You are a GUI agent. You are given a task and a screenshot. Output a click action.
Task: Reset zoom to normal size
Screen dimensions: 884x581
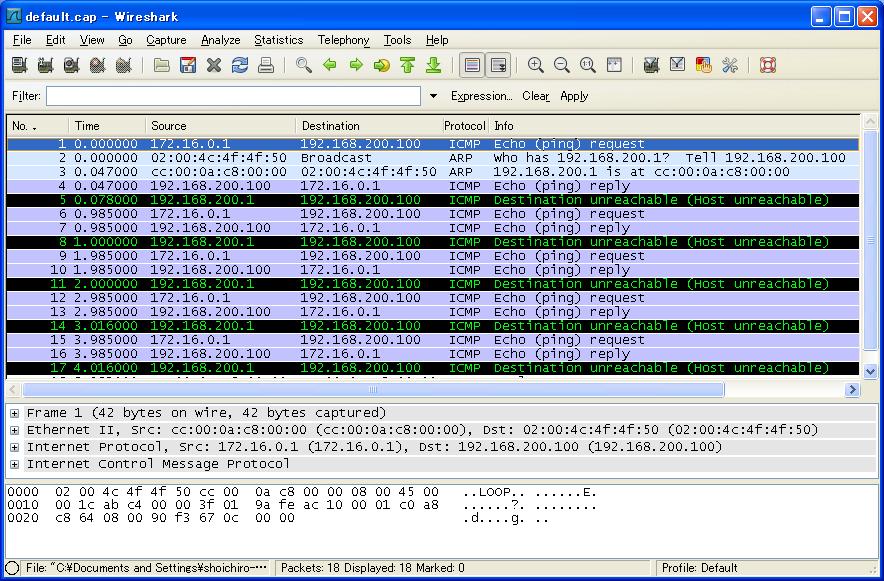coord(587,65)
